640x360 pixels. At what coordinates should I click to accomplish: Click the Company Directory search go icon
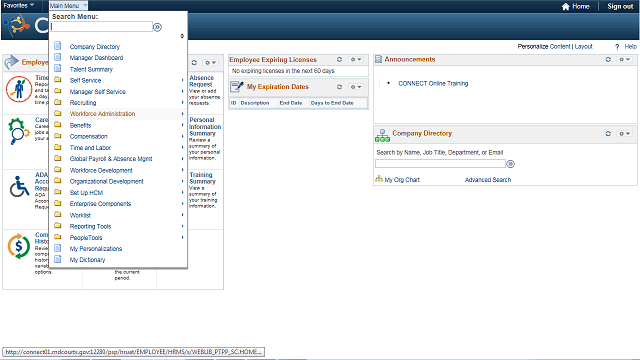click(x=510, y=164)
